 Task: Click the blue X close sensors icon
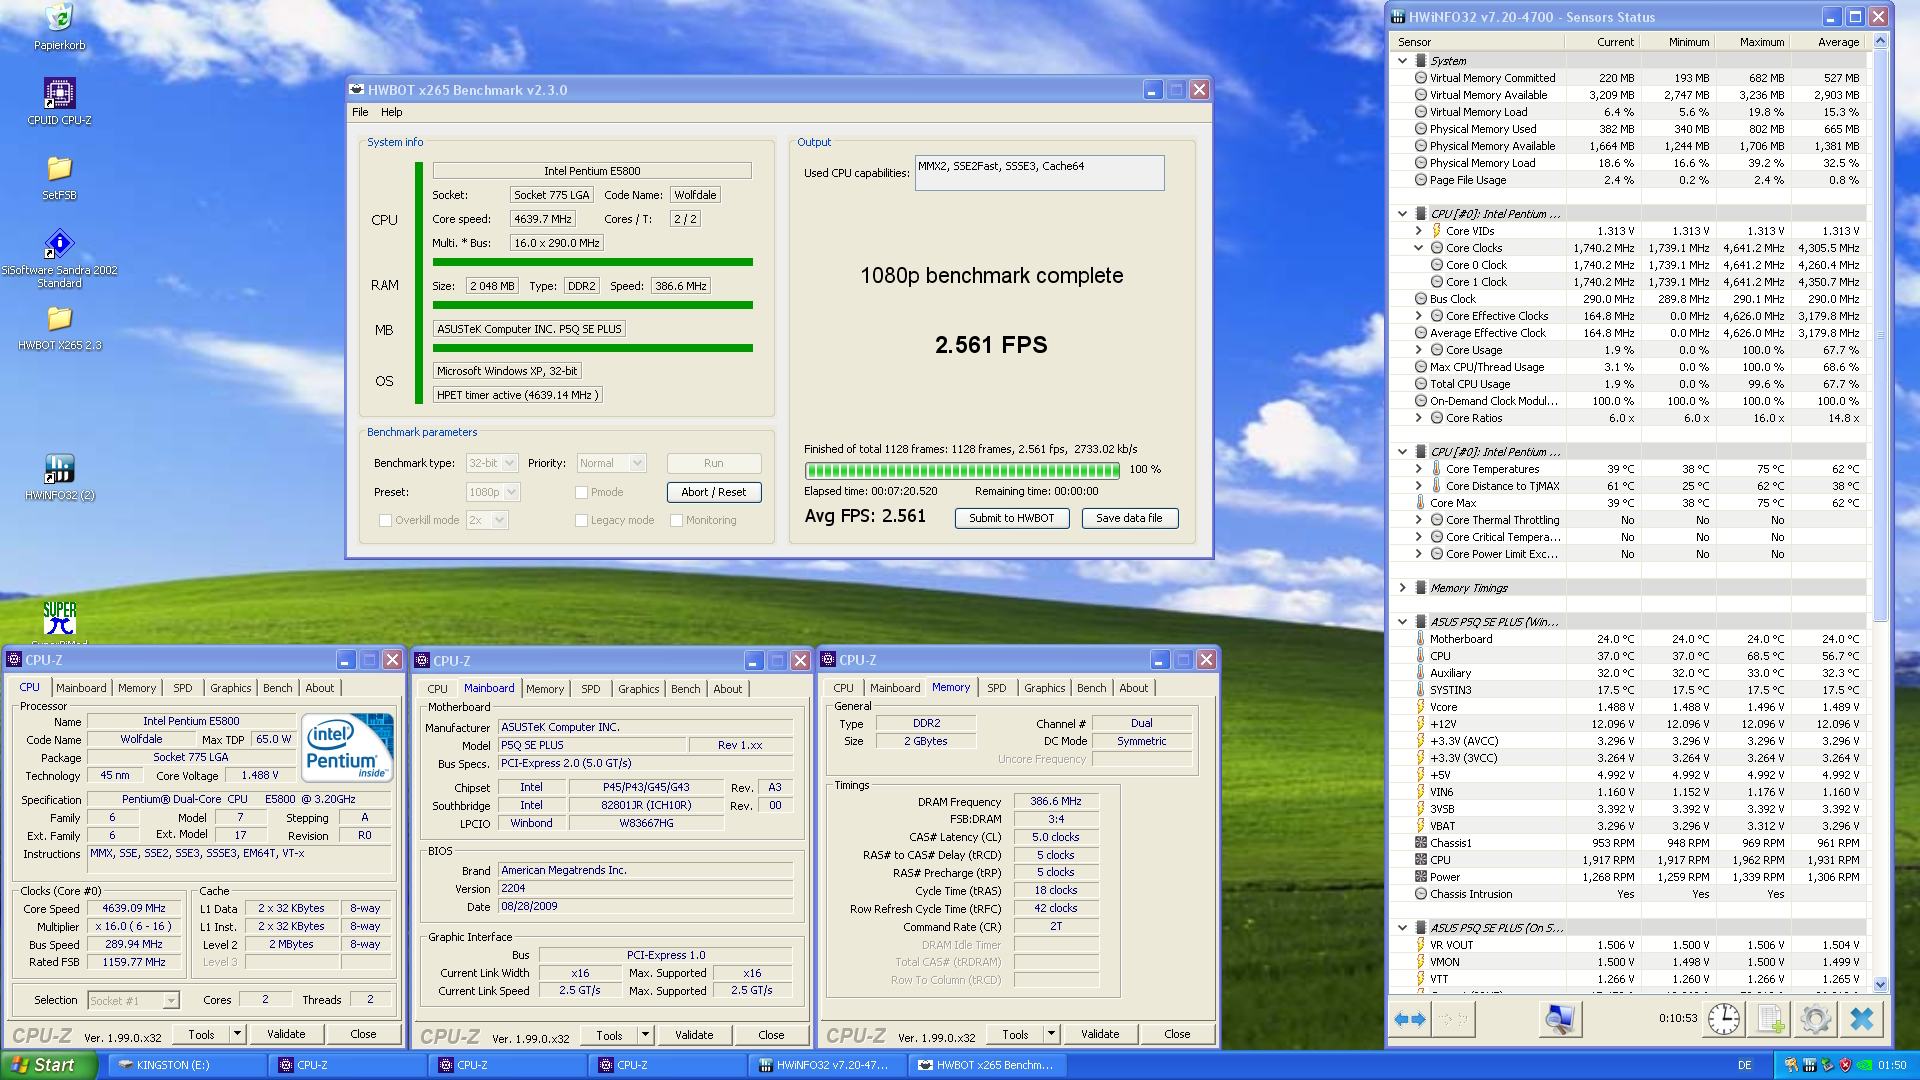(x=1861, y=1019)
